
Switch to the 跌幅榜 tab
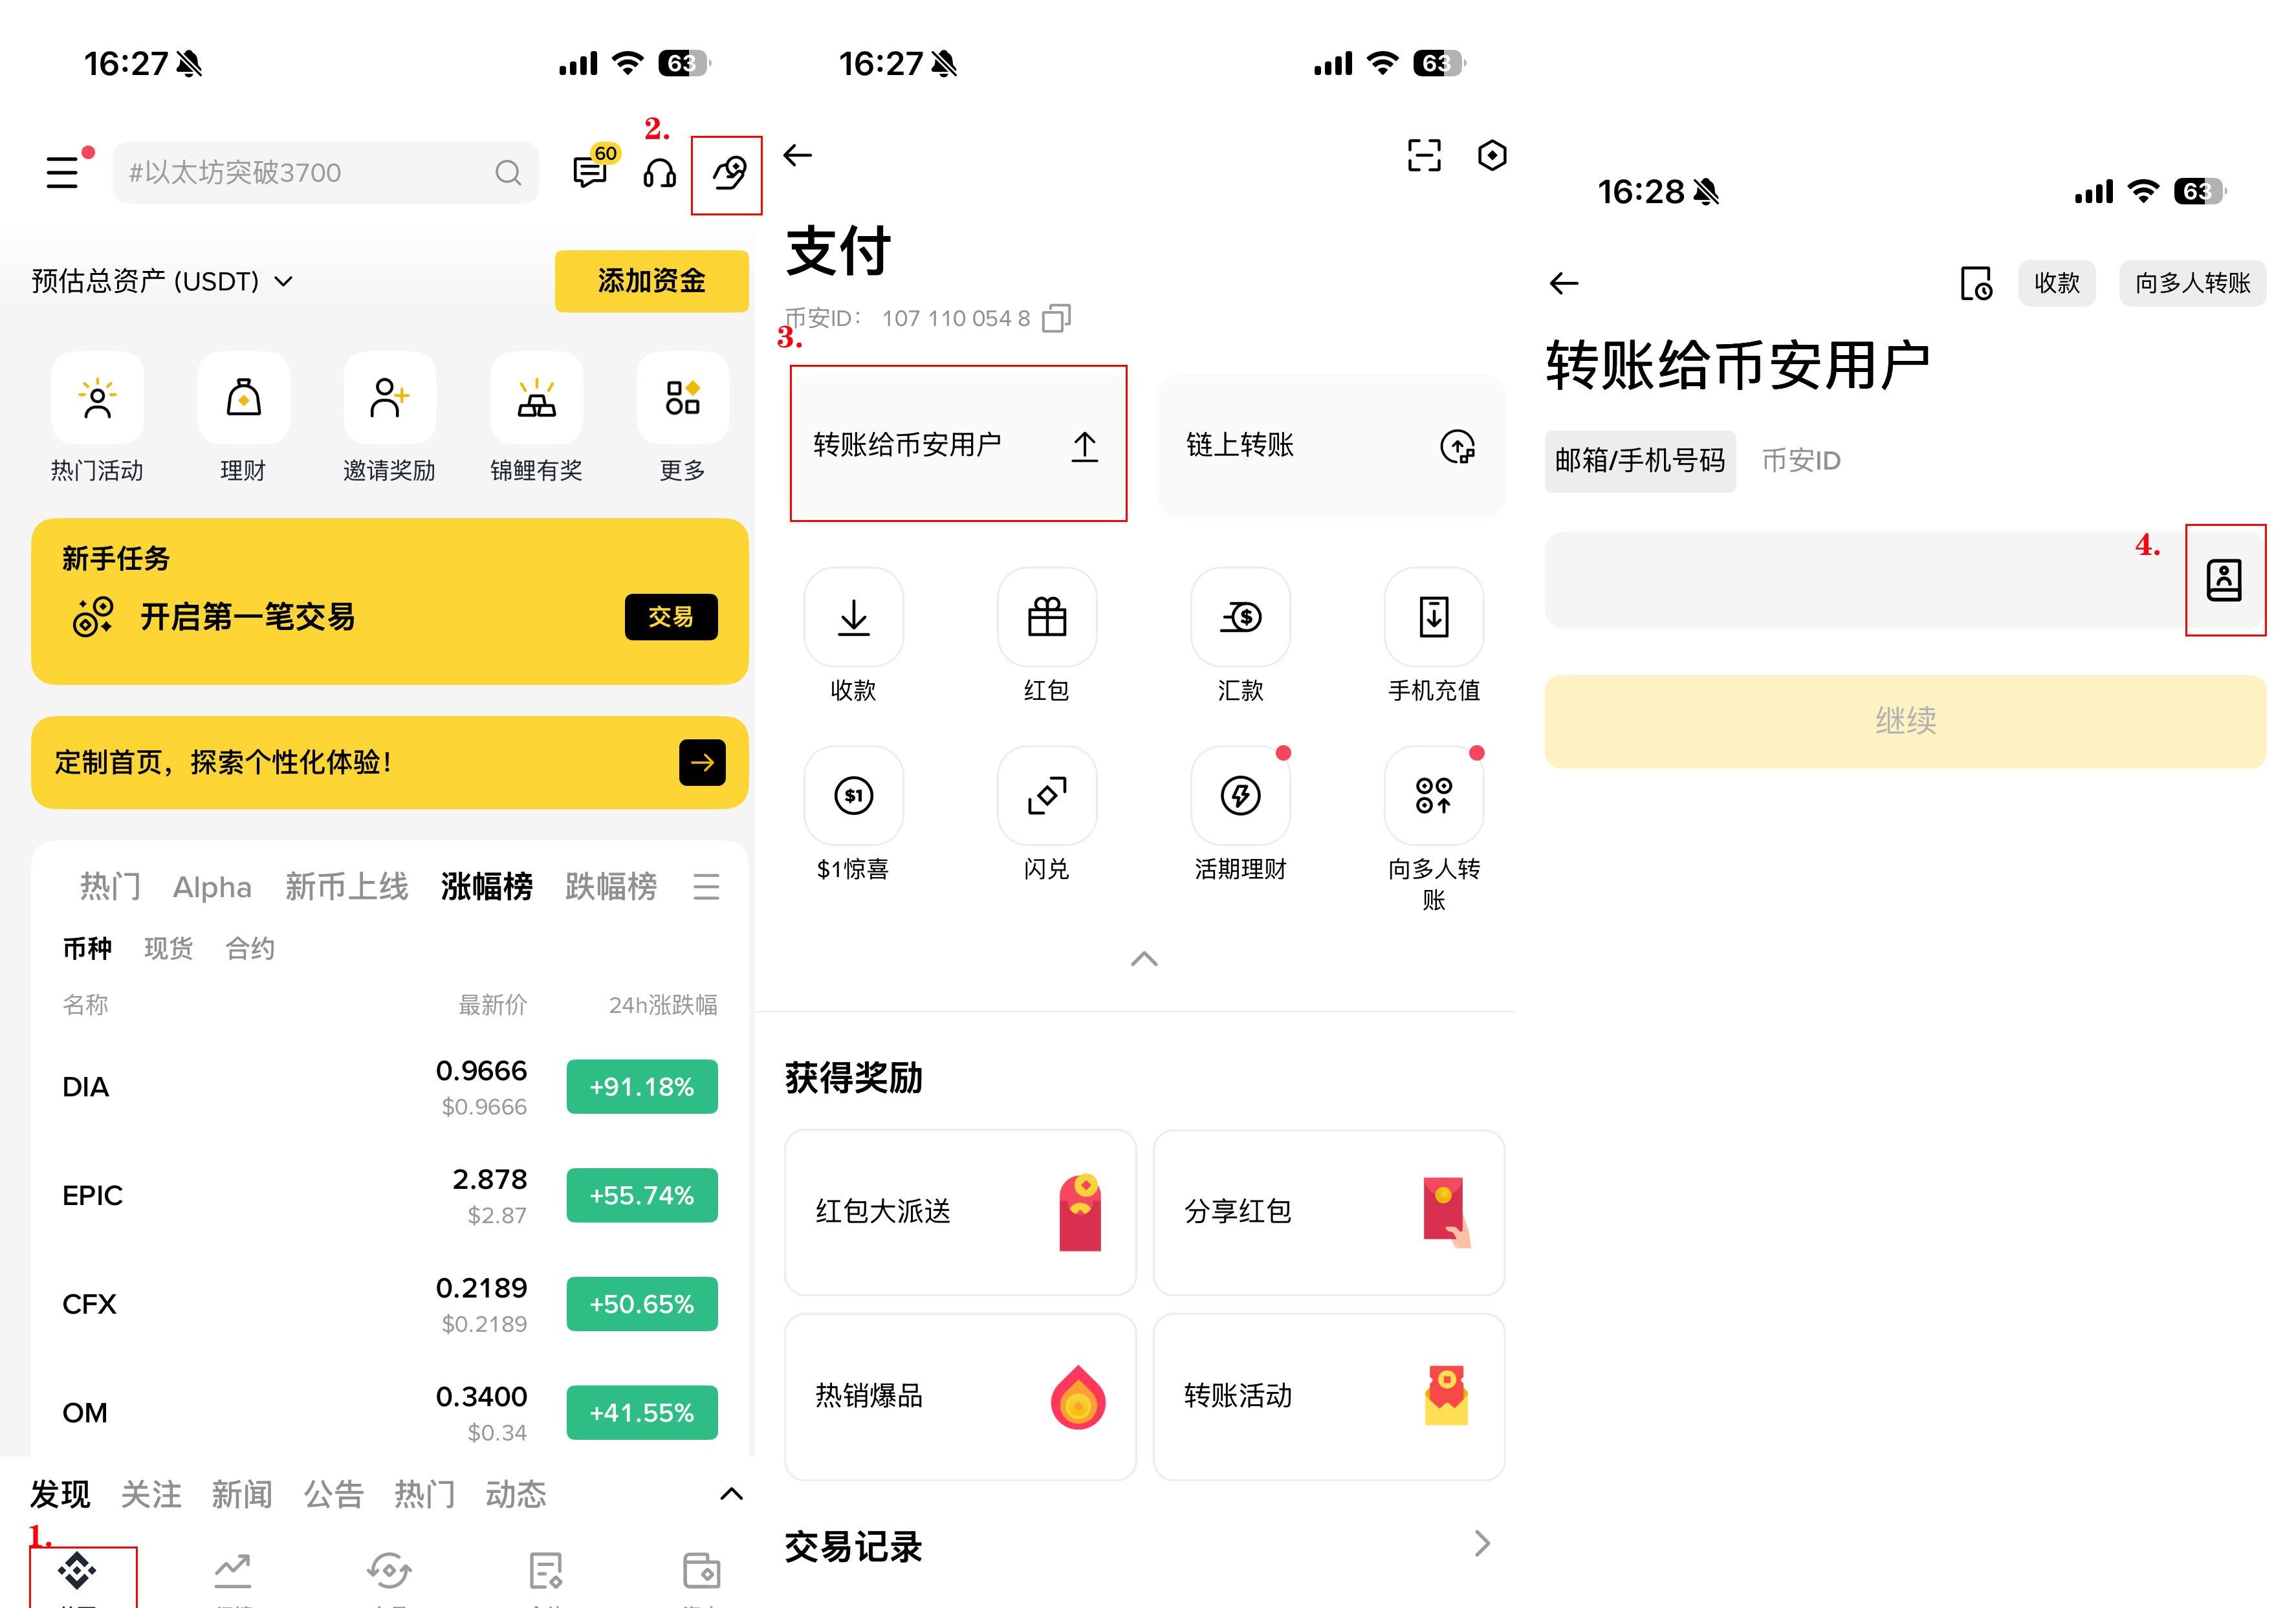coord(612,887)
